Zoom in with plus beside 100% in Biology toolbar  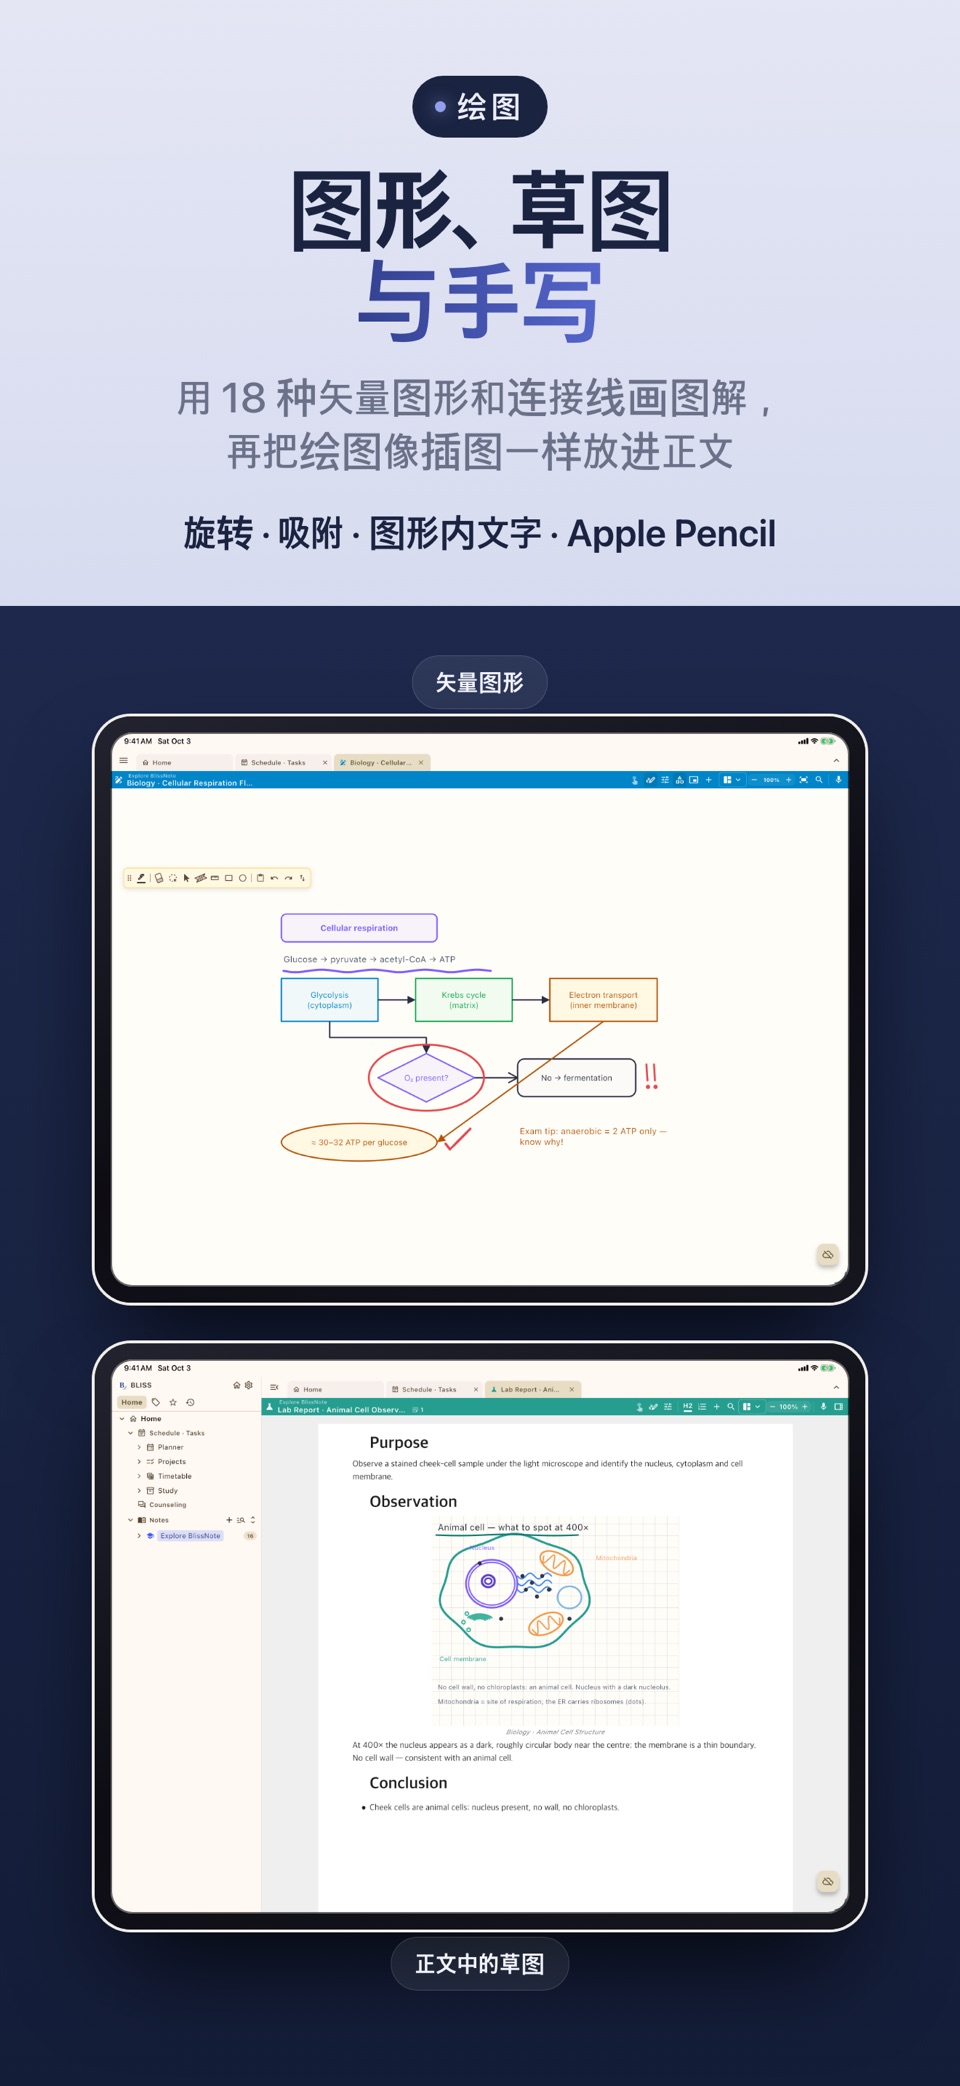click(788, 780)
